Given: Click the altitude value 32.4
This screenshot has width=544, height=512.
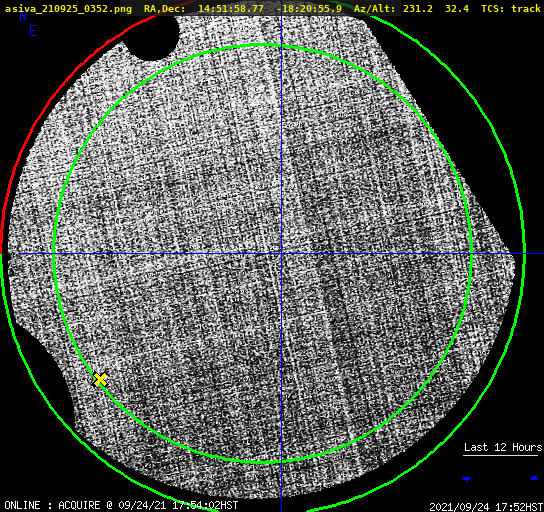Looking at the screenshot, I should click(457, 8).
